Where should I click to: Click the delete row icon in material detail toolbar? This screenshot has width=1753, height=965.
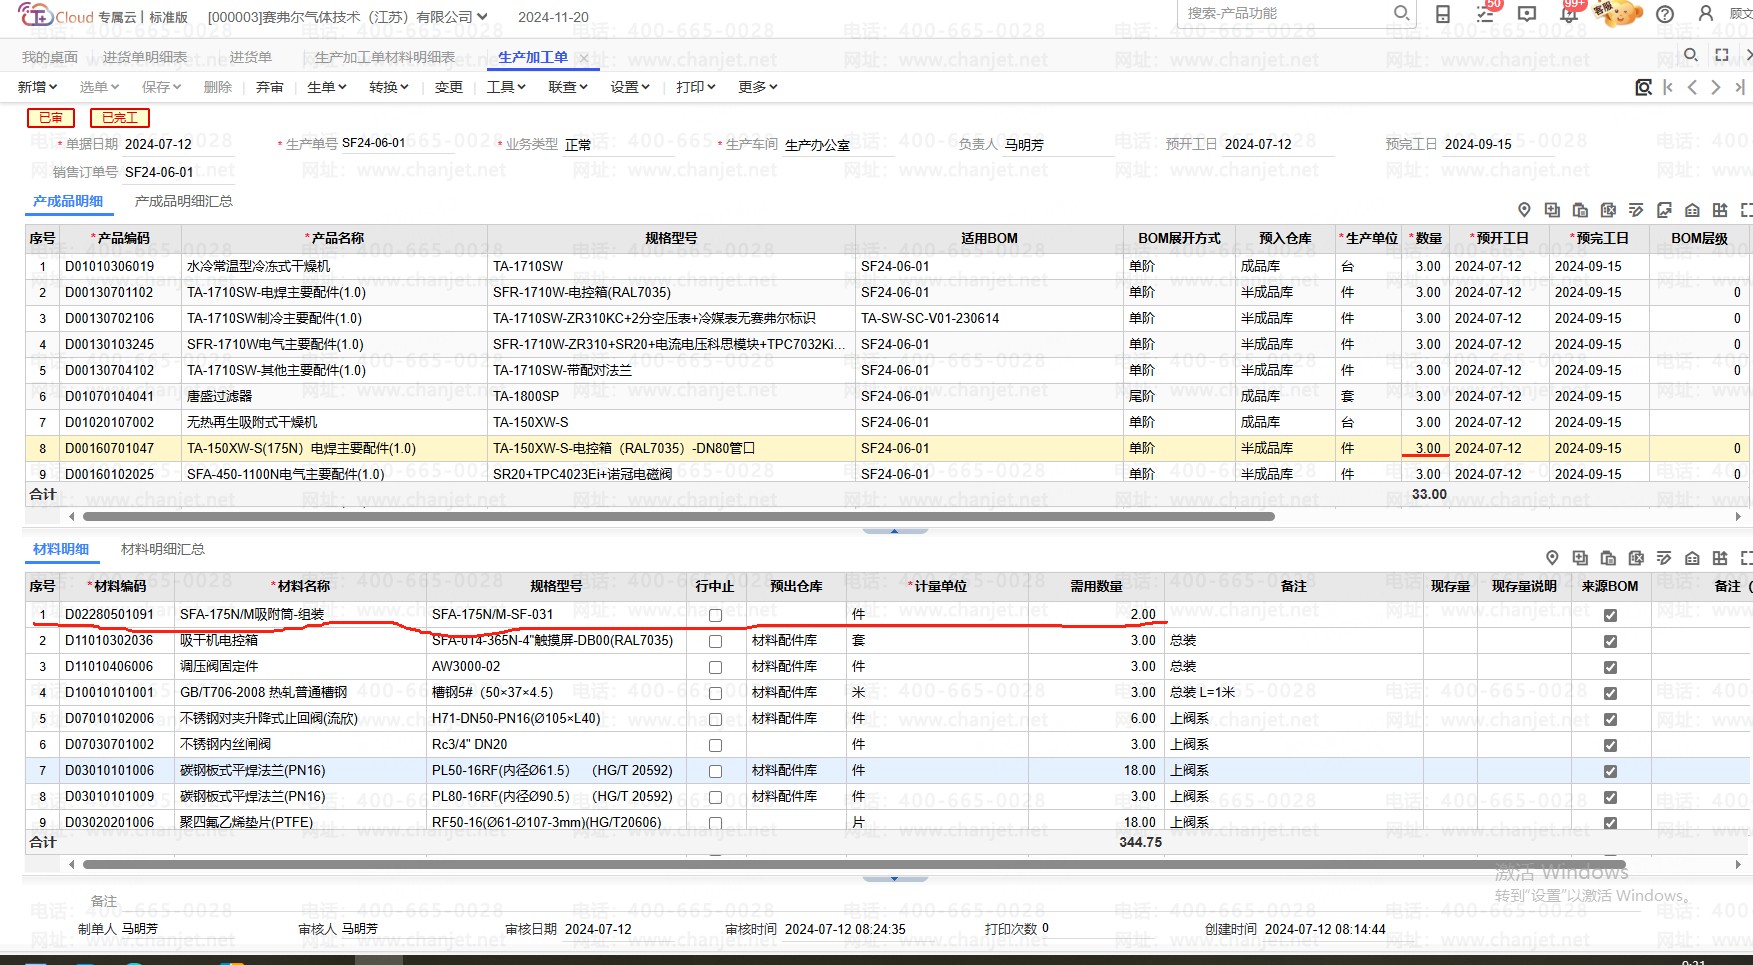click(1636, 558)
